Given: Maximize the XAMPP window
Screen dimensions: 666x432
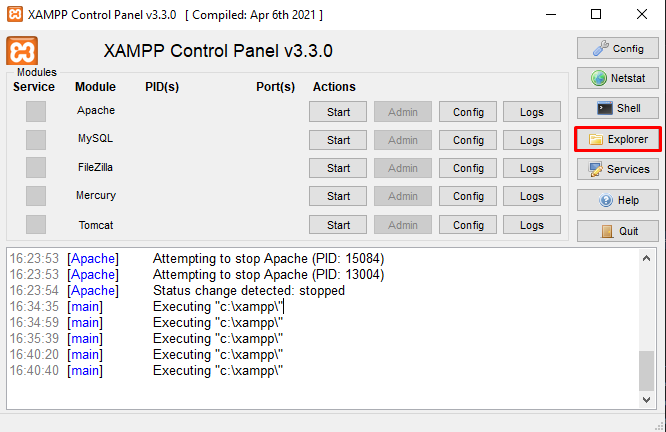Looking at the screenshot, I should coord(596,14).
